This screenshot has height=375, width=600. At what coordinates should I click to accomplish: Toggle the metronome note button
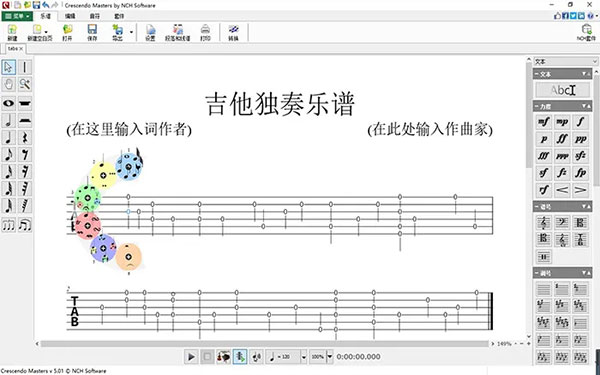(x=256, y=357)
